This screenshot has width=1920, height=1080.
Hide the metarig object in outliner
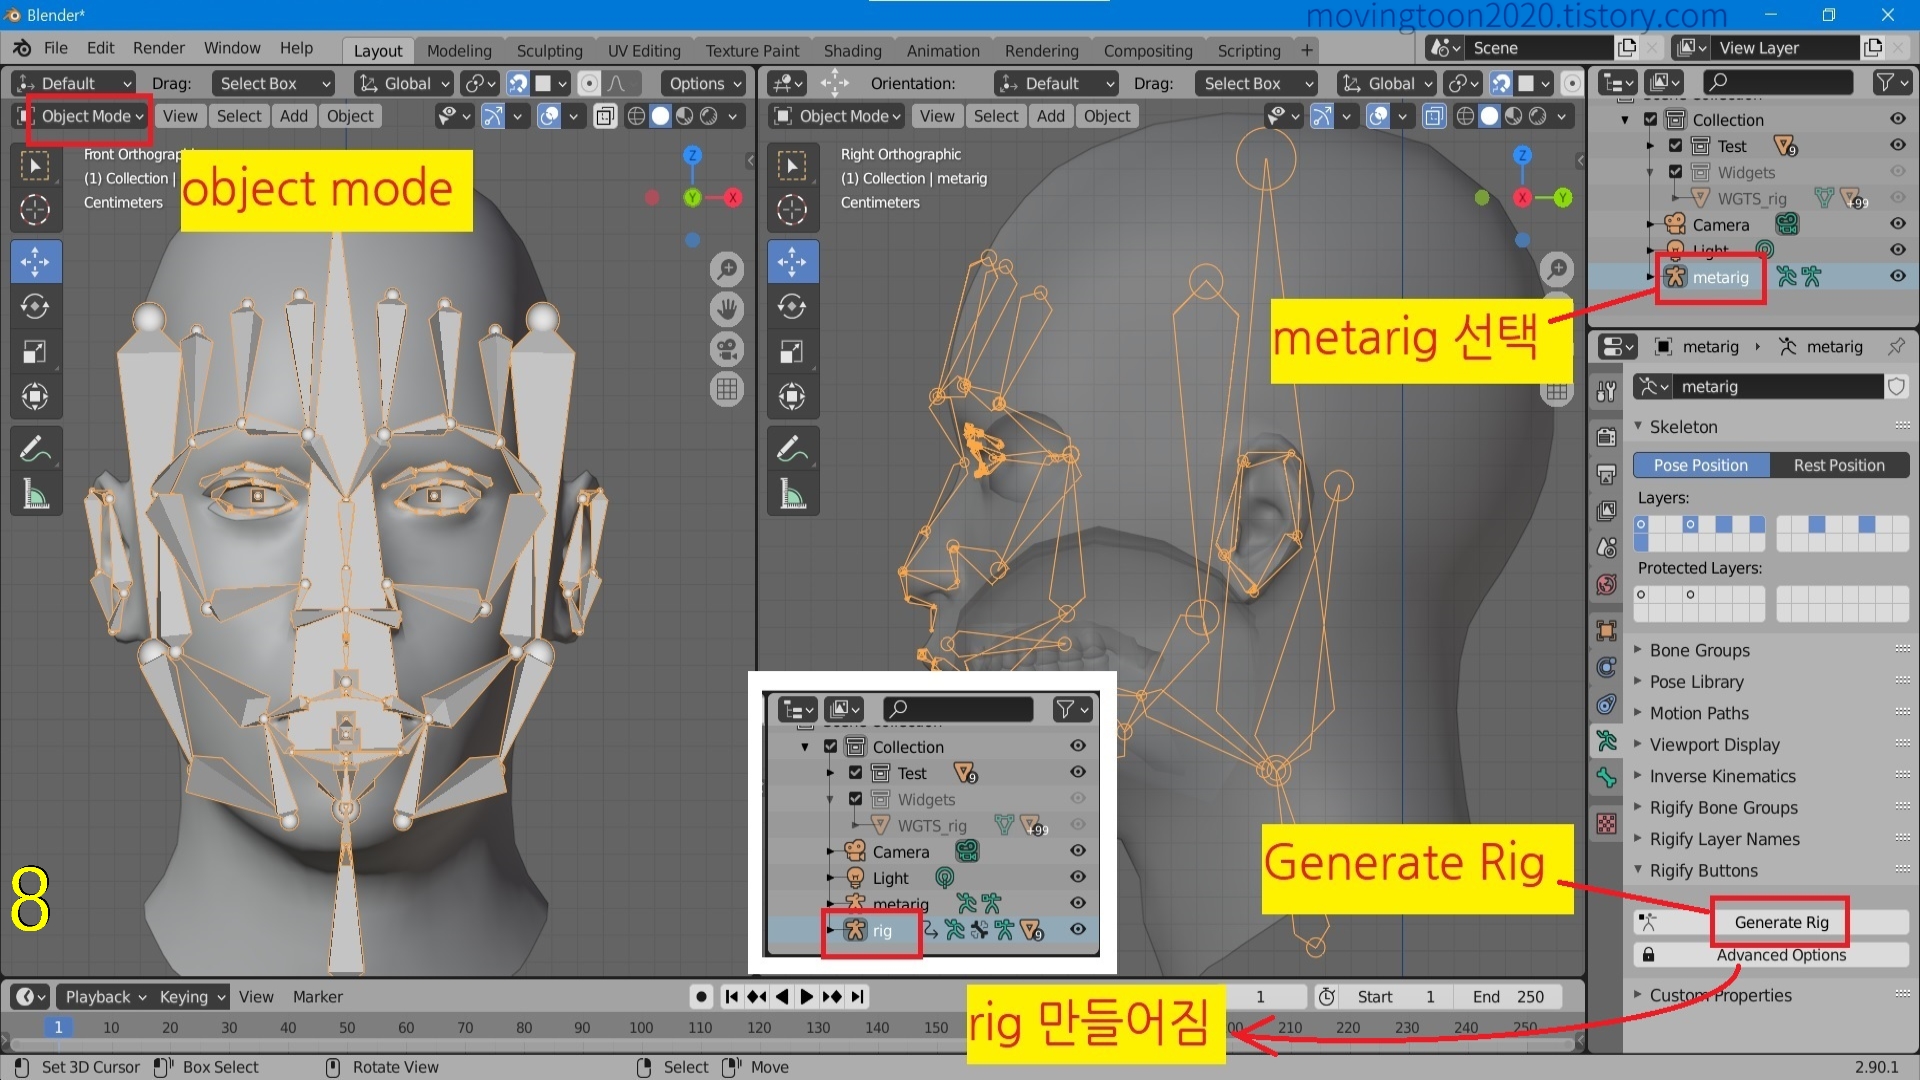[x=1897, y=277]
